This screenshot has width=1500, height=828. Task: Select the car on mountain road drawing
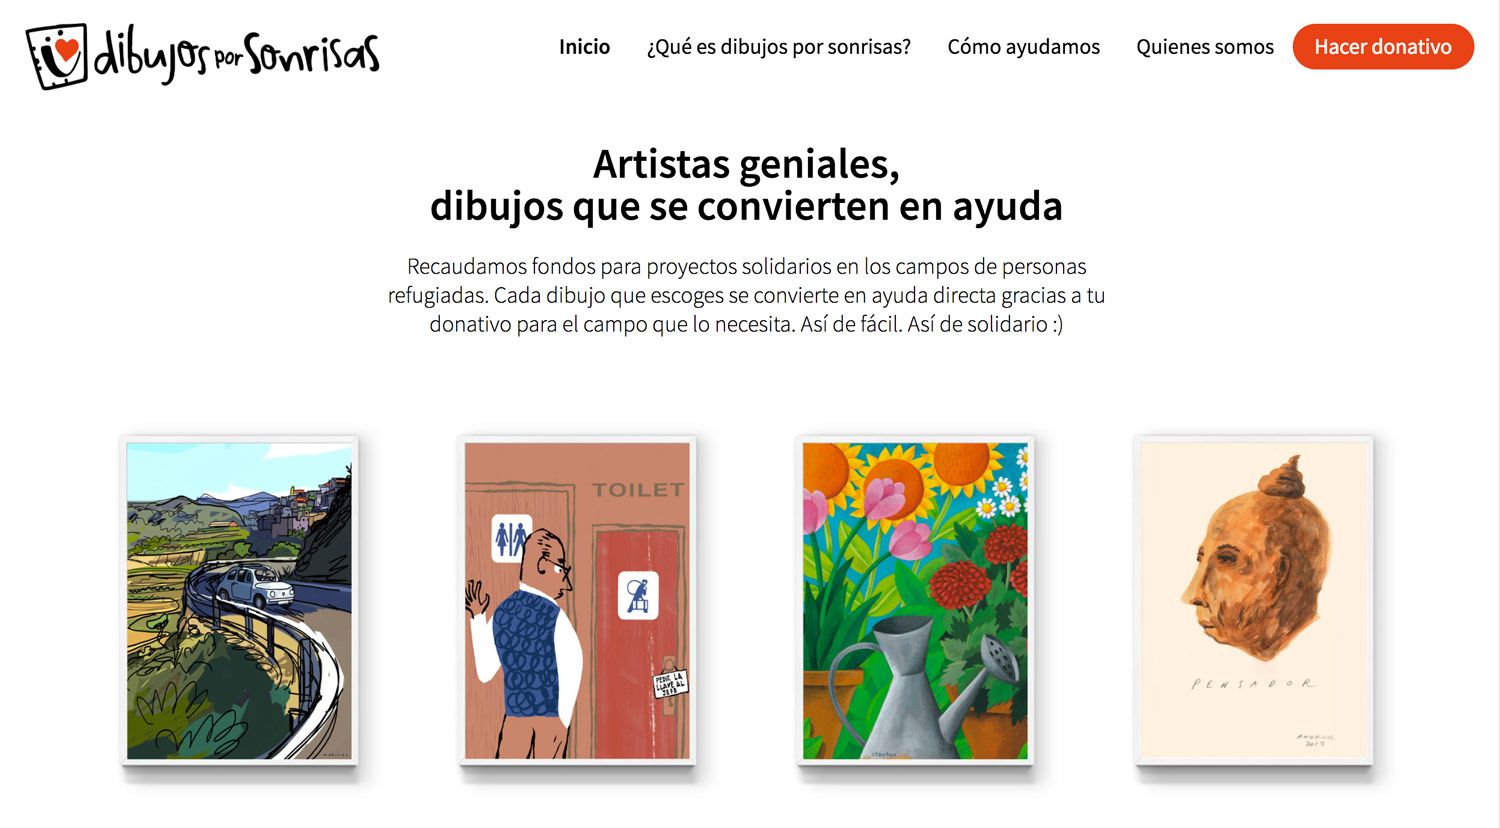[x=239, y=601]
